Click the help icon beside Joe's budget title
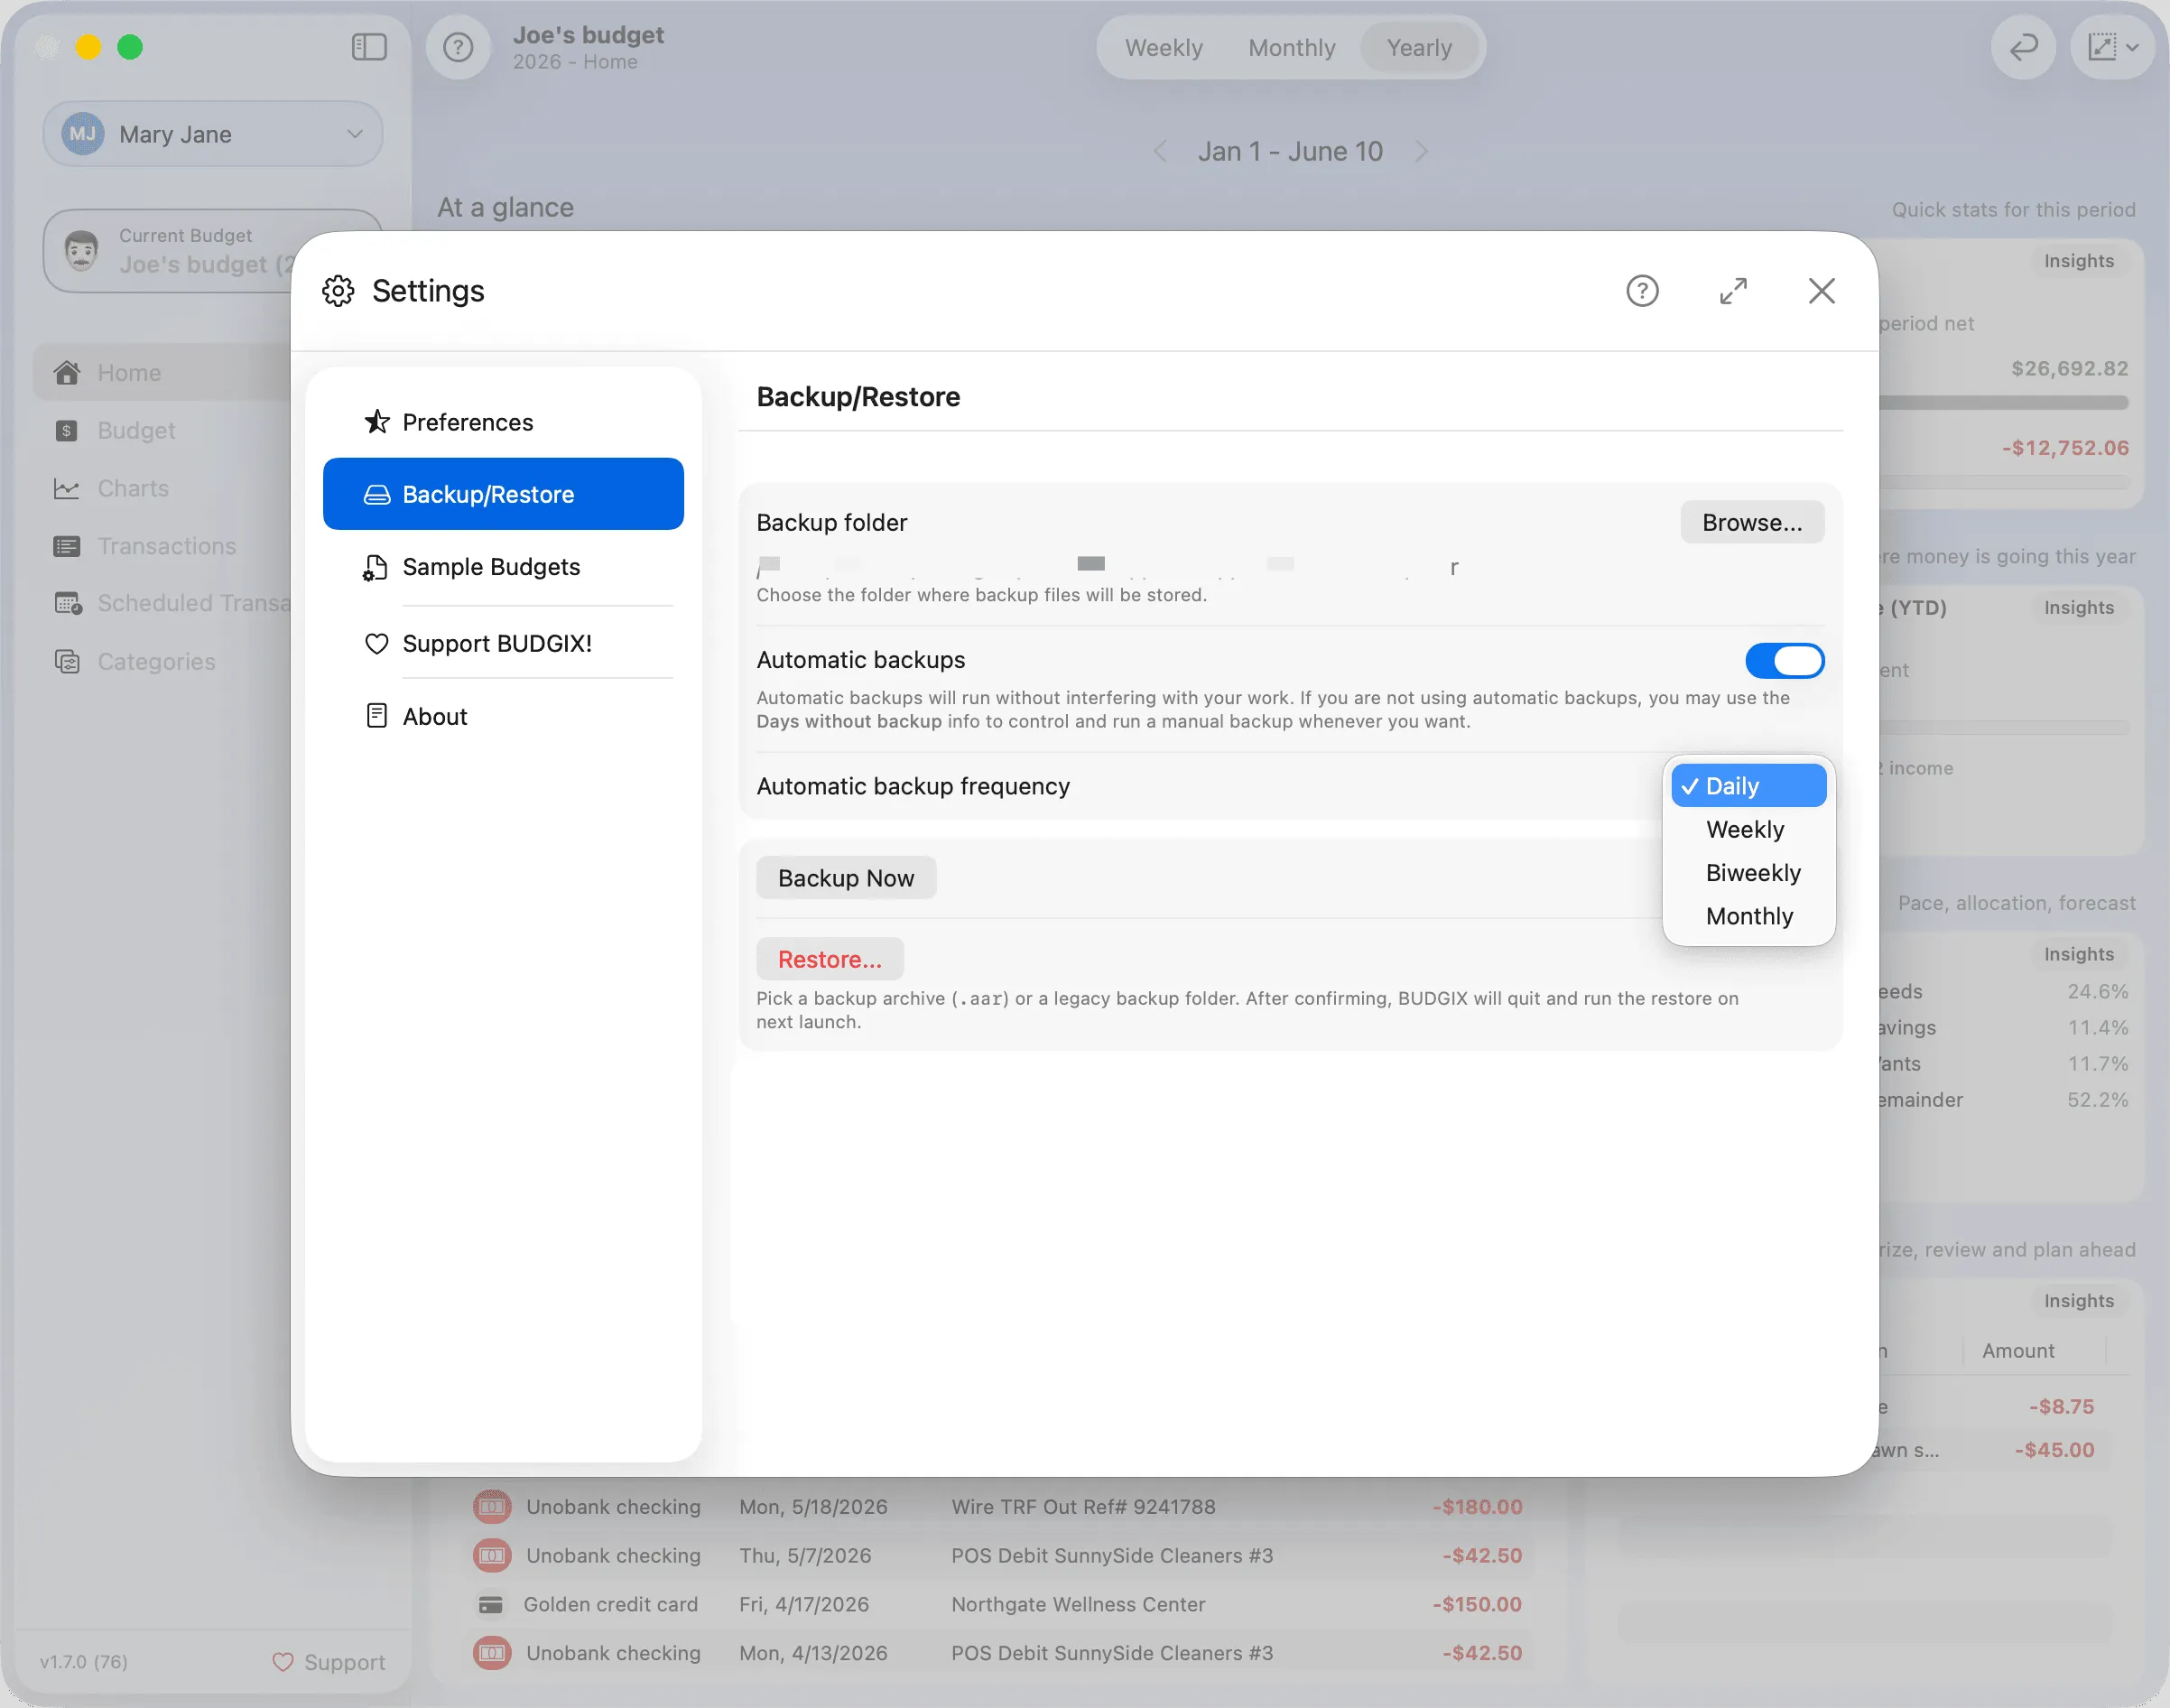Screen dimensions: 2170x1708 tap(458, 47)
